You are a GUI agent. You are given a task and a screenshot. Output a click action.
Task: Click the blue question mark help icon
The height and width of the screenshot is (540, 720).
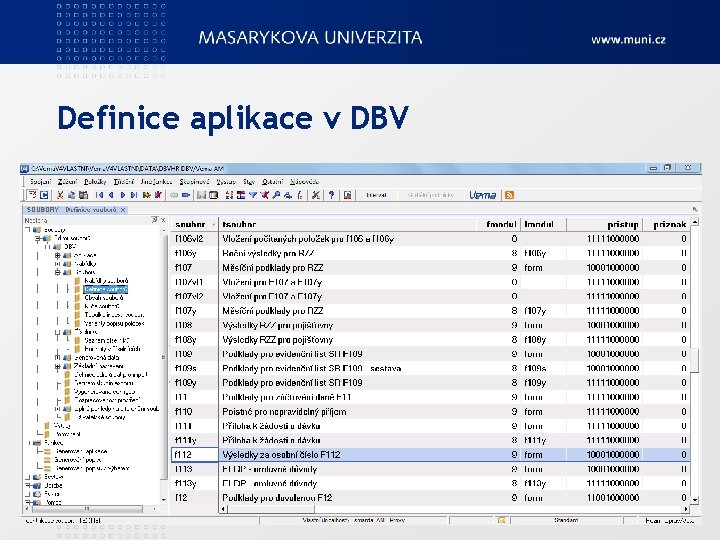[332, 195]
